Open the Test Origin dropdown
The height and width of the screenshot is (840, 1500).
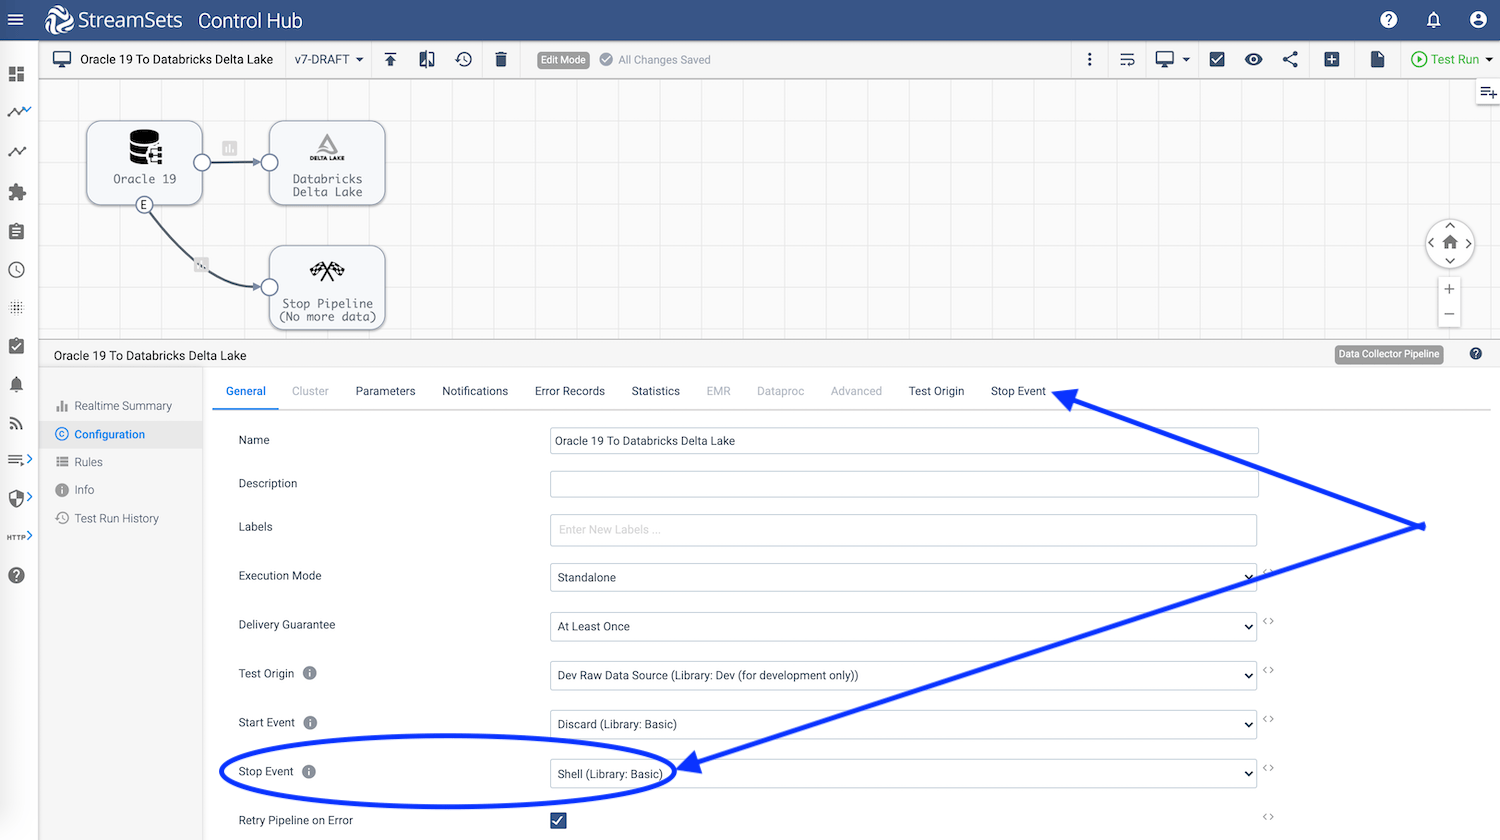[x=903, y=675]
